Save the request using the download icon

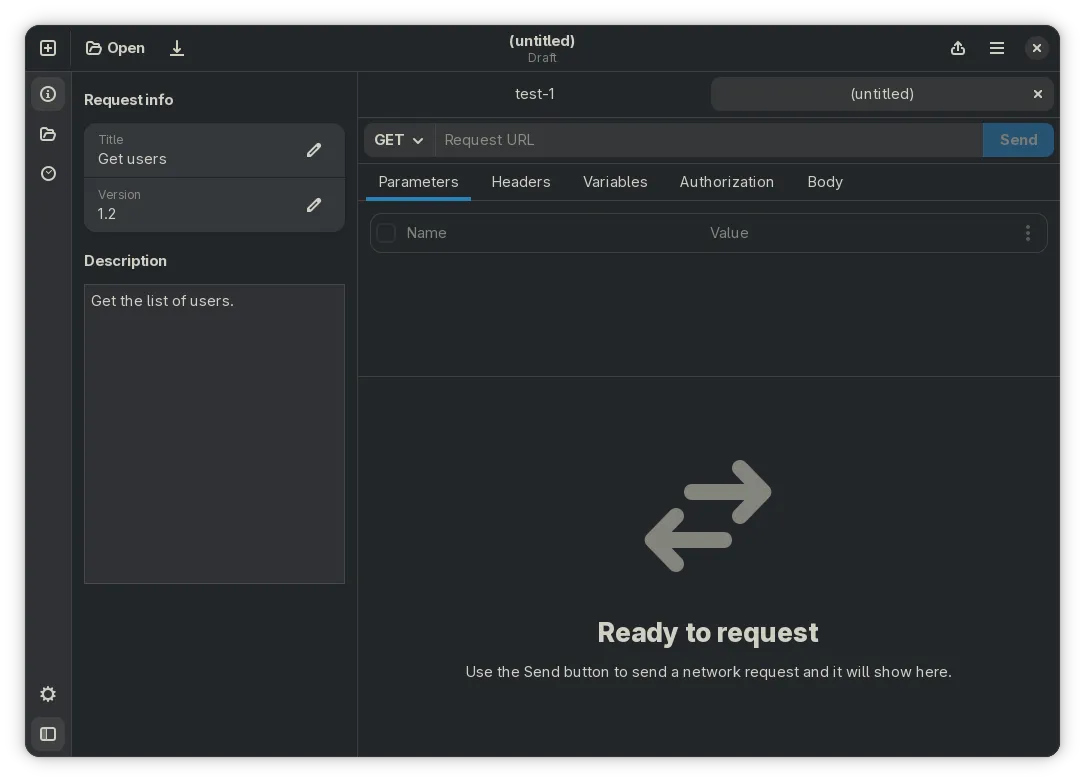[x=177, y=47]
